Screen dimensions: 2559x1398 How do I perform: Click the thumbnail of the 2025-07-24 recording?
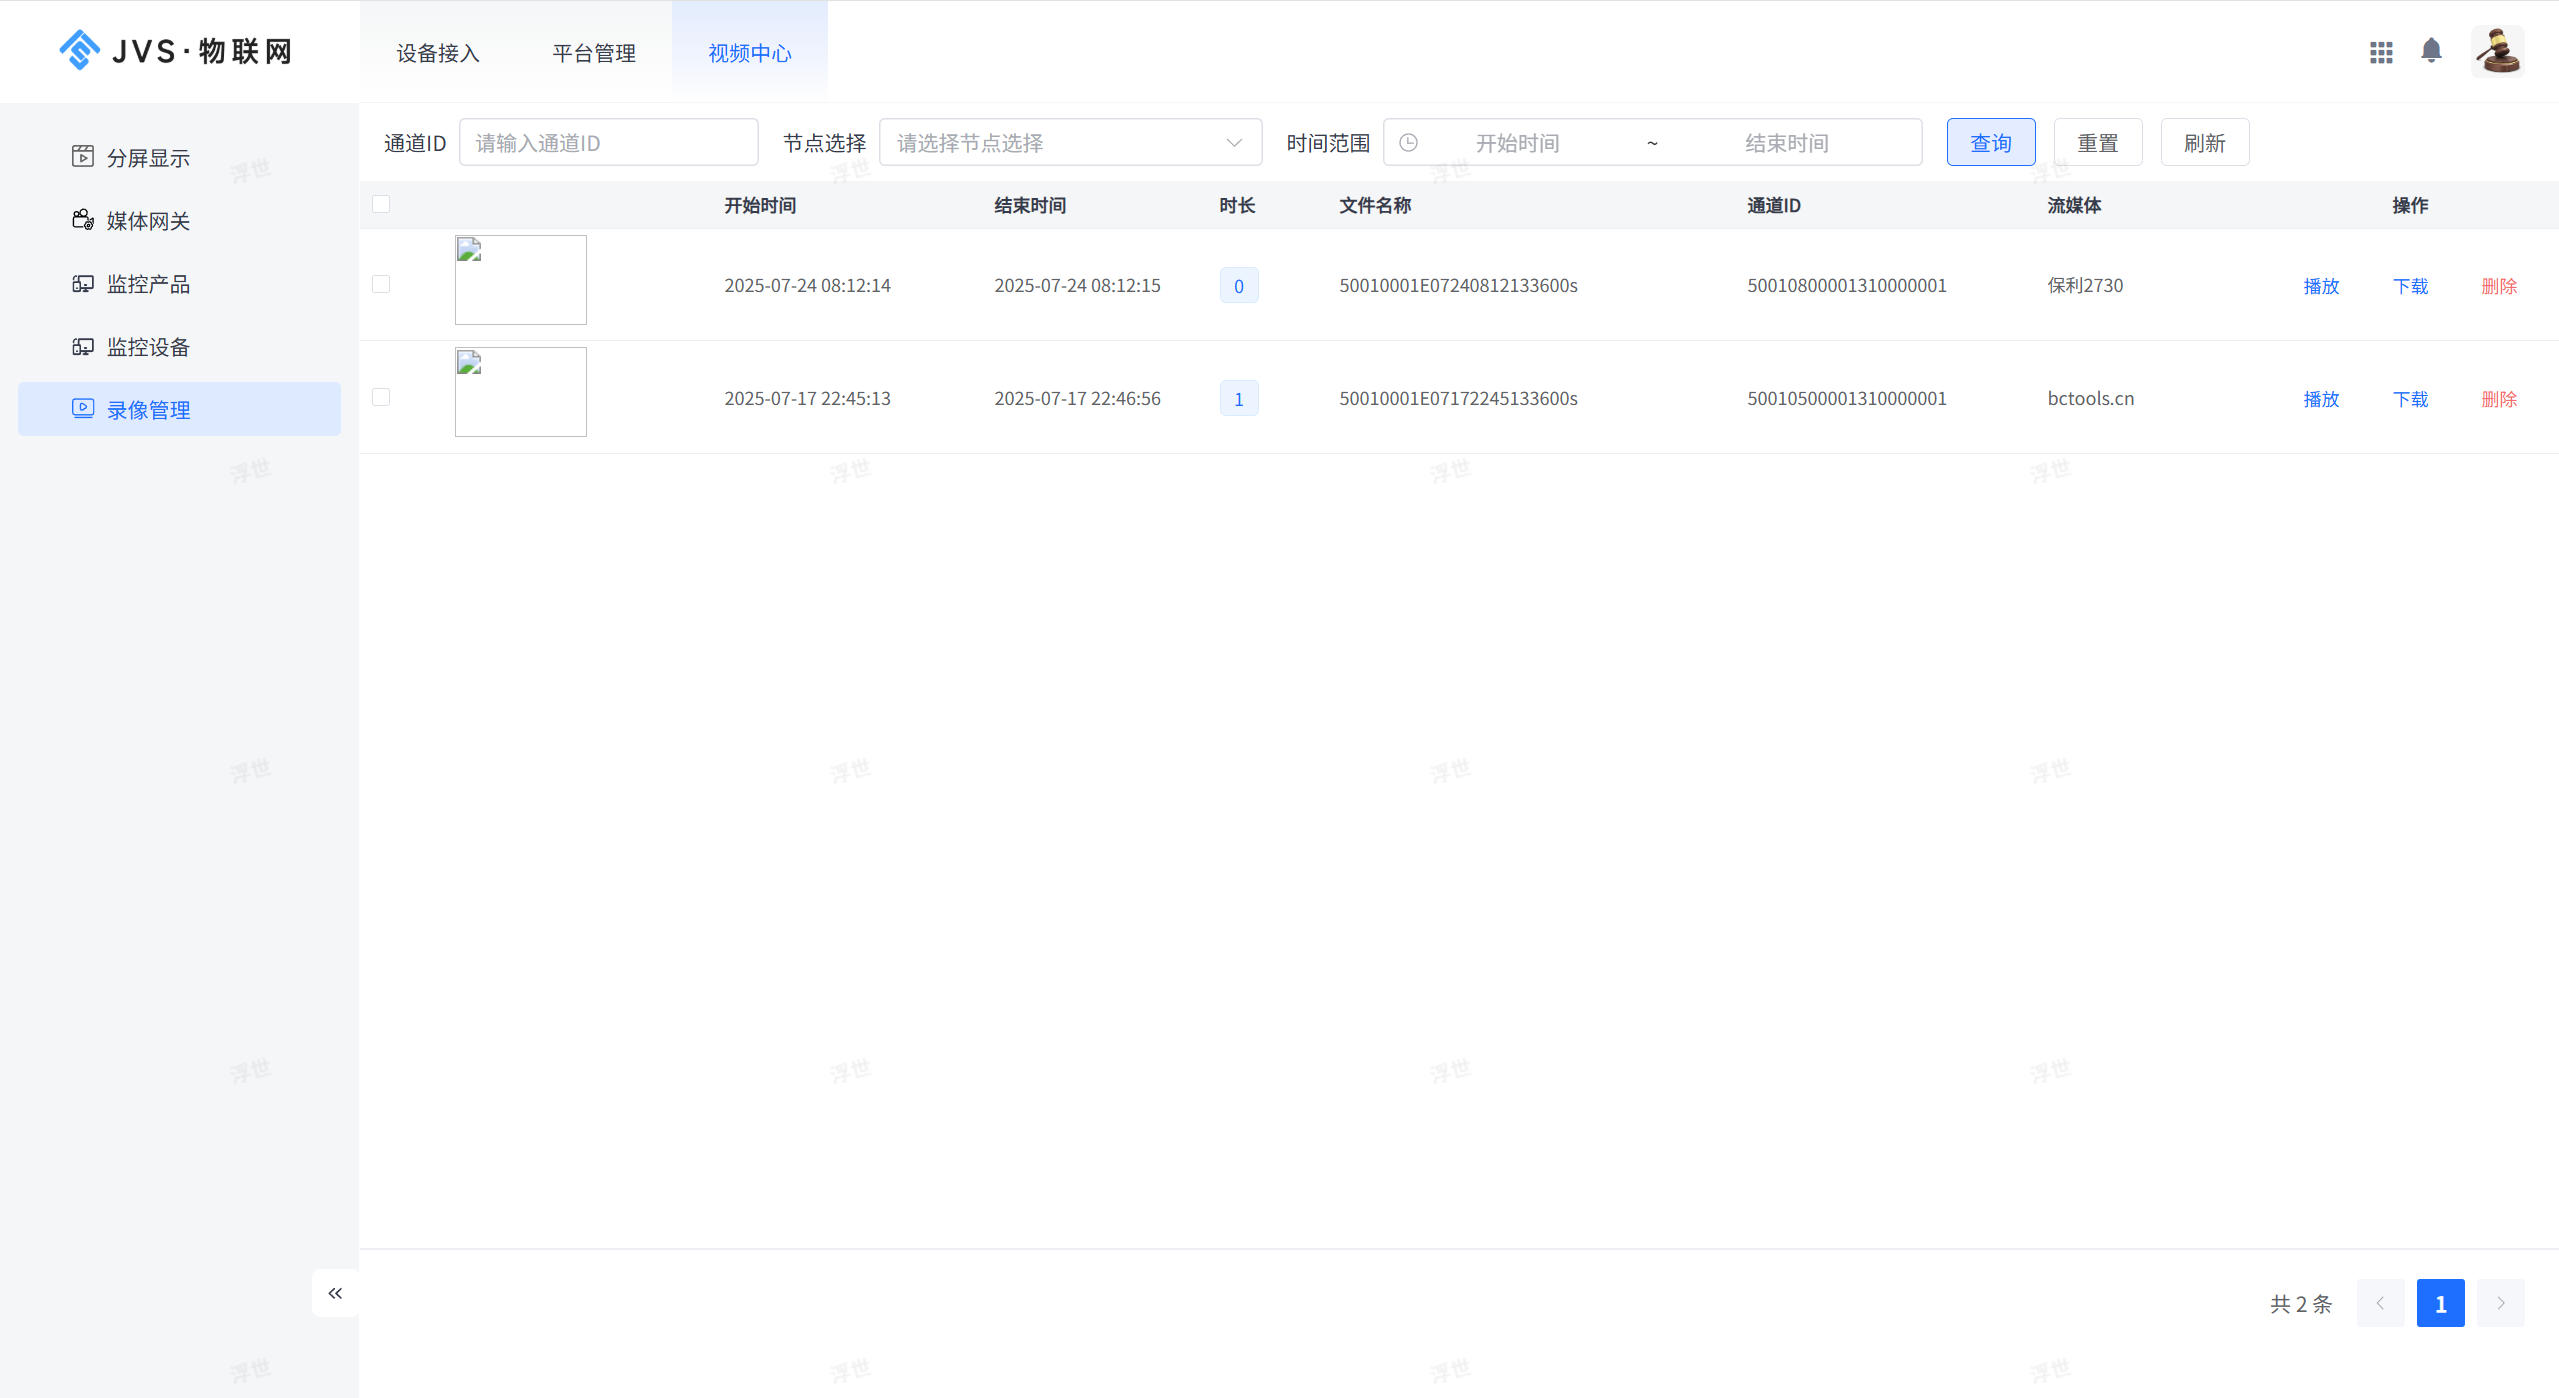520,280
